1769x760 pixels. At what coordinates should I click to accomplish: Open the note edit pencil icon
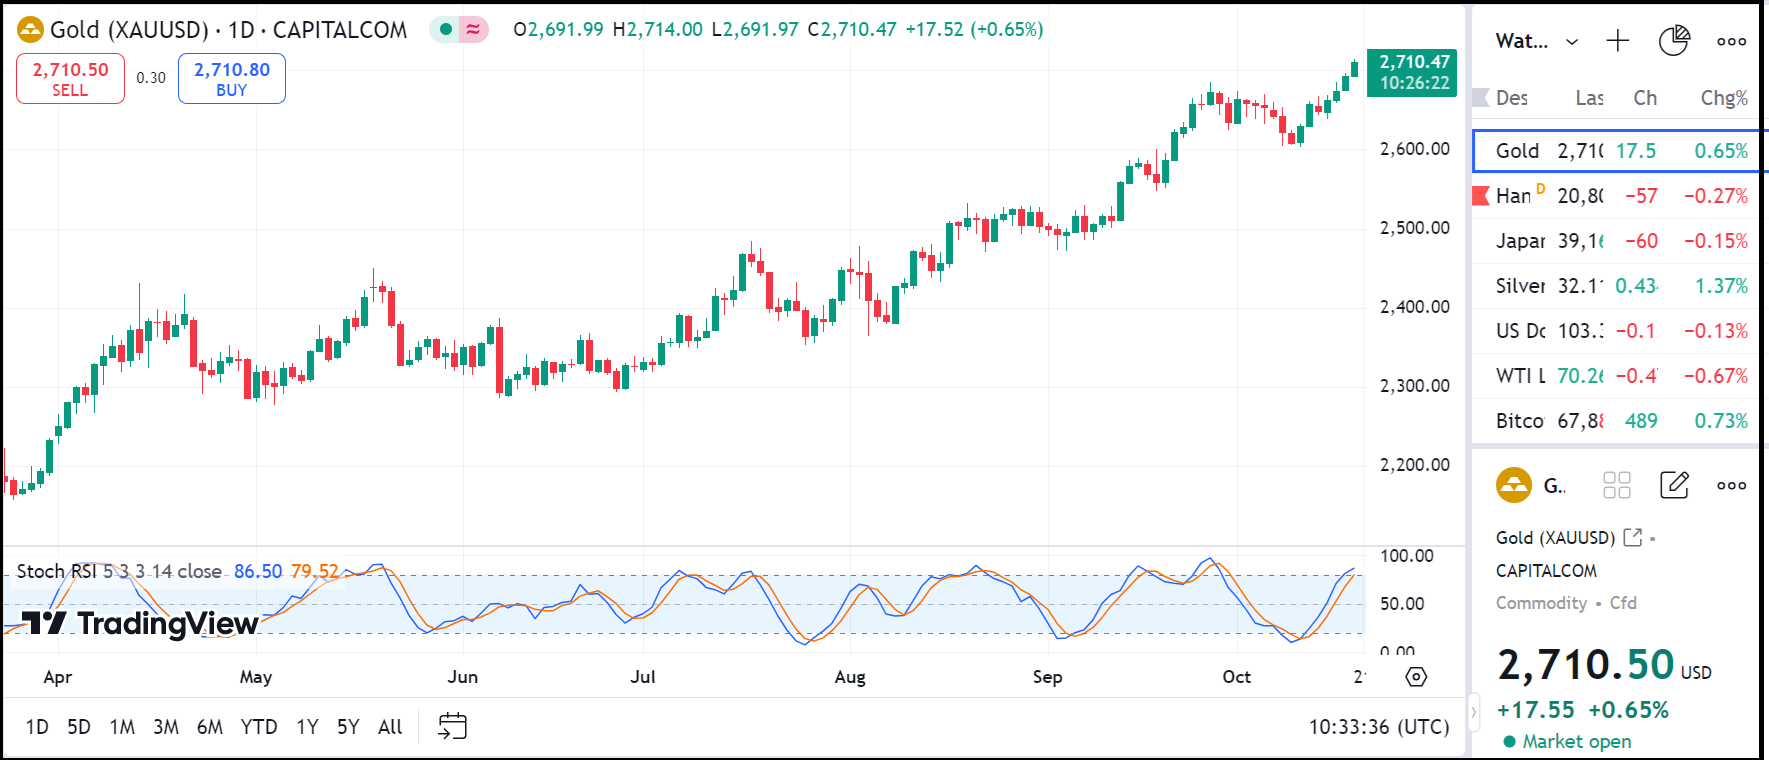[x=1674, y=485]
